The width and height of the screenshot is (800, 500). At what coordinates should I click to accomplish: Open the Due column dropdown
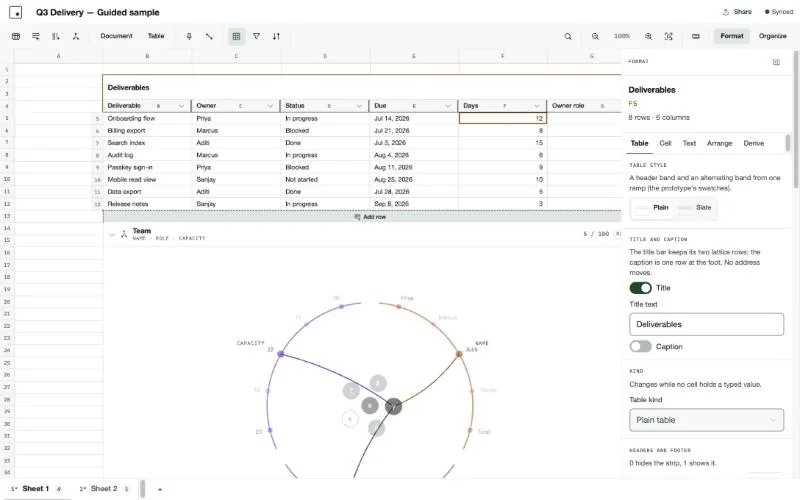click(x=448, y=106)
